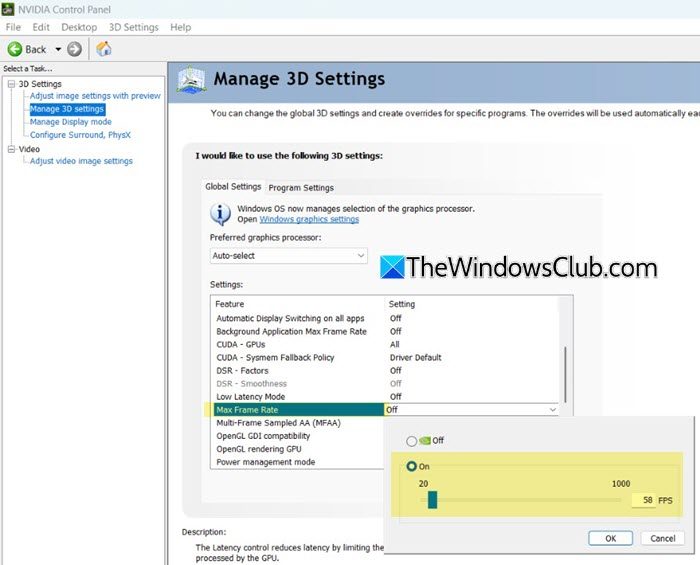Click the green Back arrow icon
The height and width of the screenshot is (565, 700).
pos(14,49)
